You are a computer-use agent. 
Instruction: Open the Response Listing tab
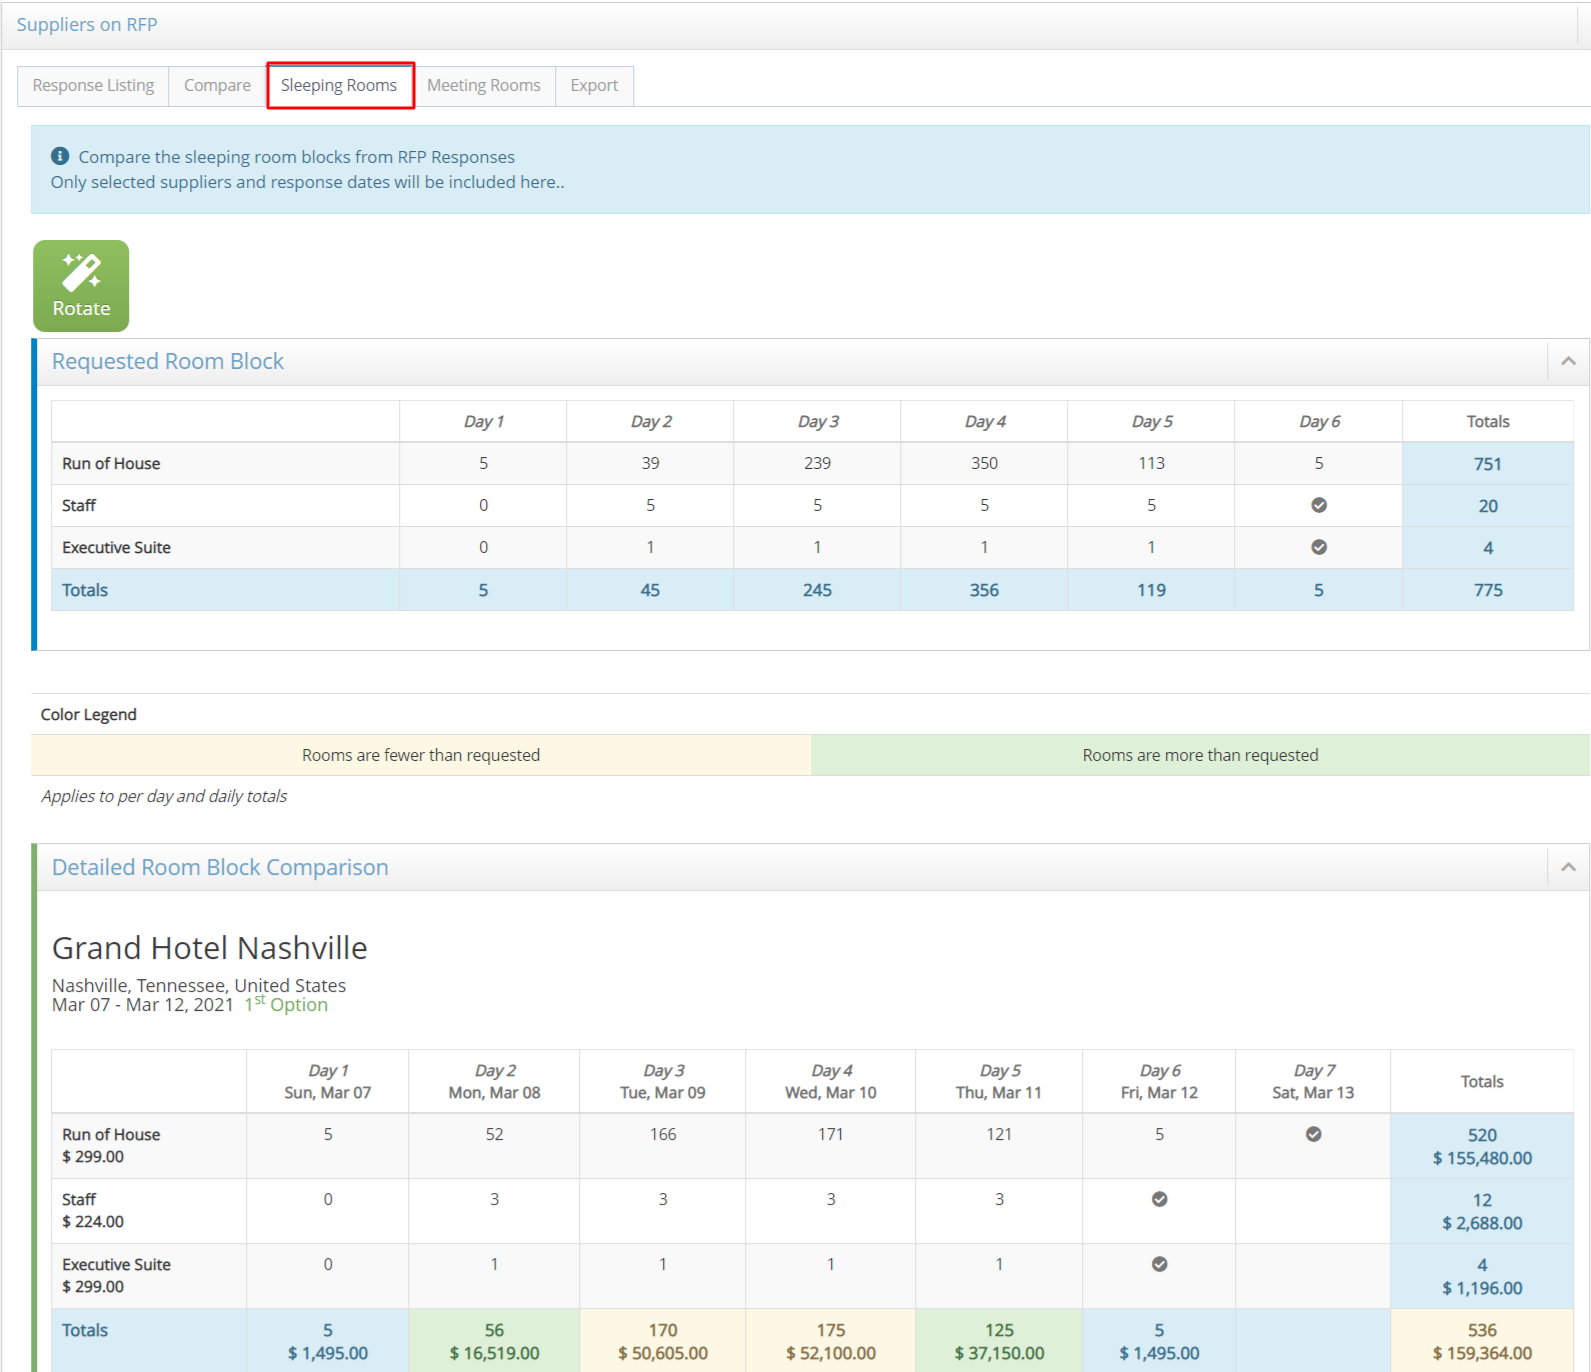[x=93, y=85]
